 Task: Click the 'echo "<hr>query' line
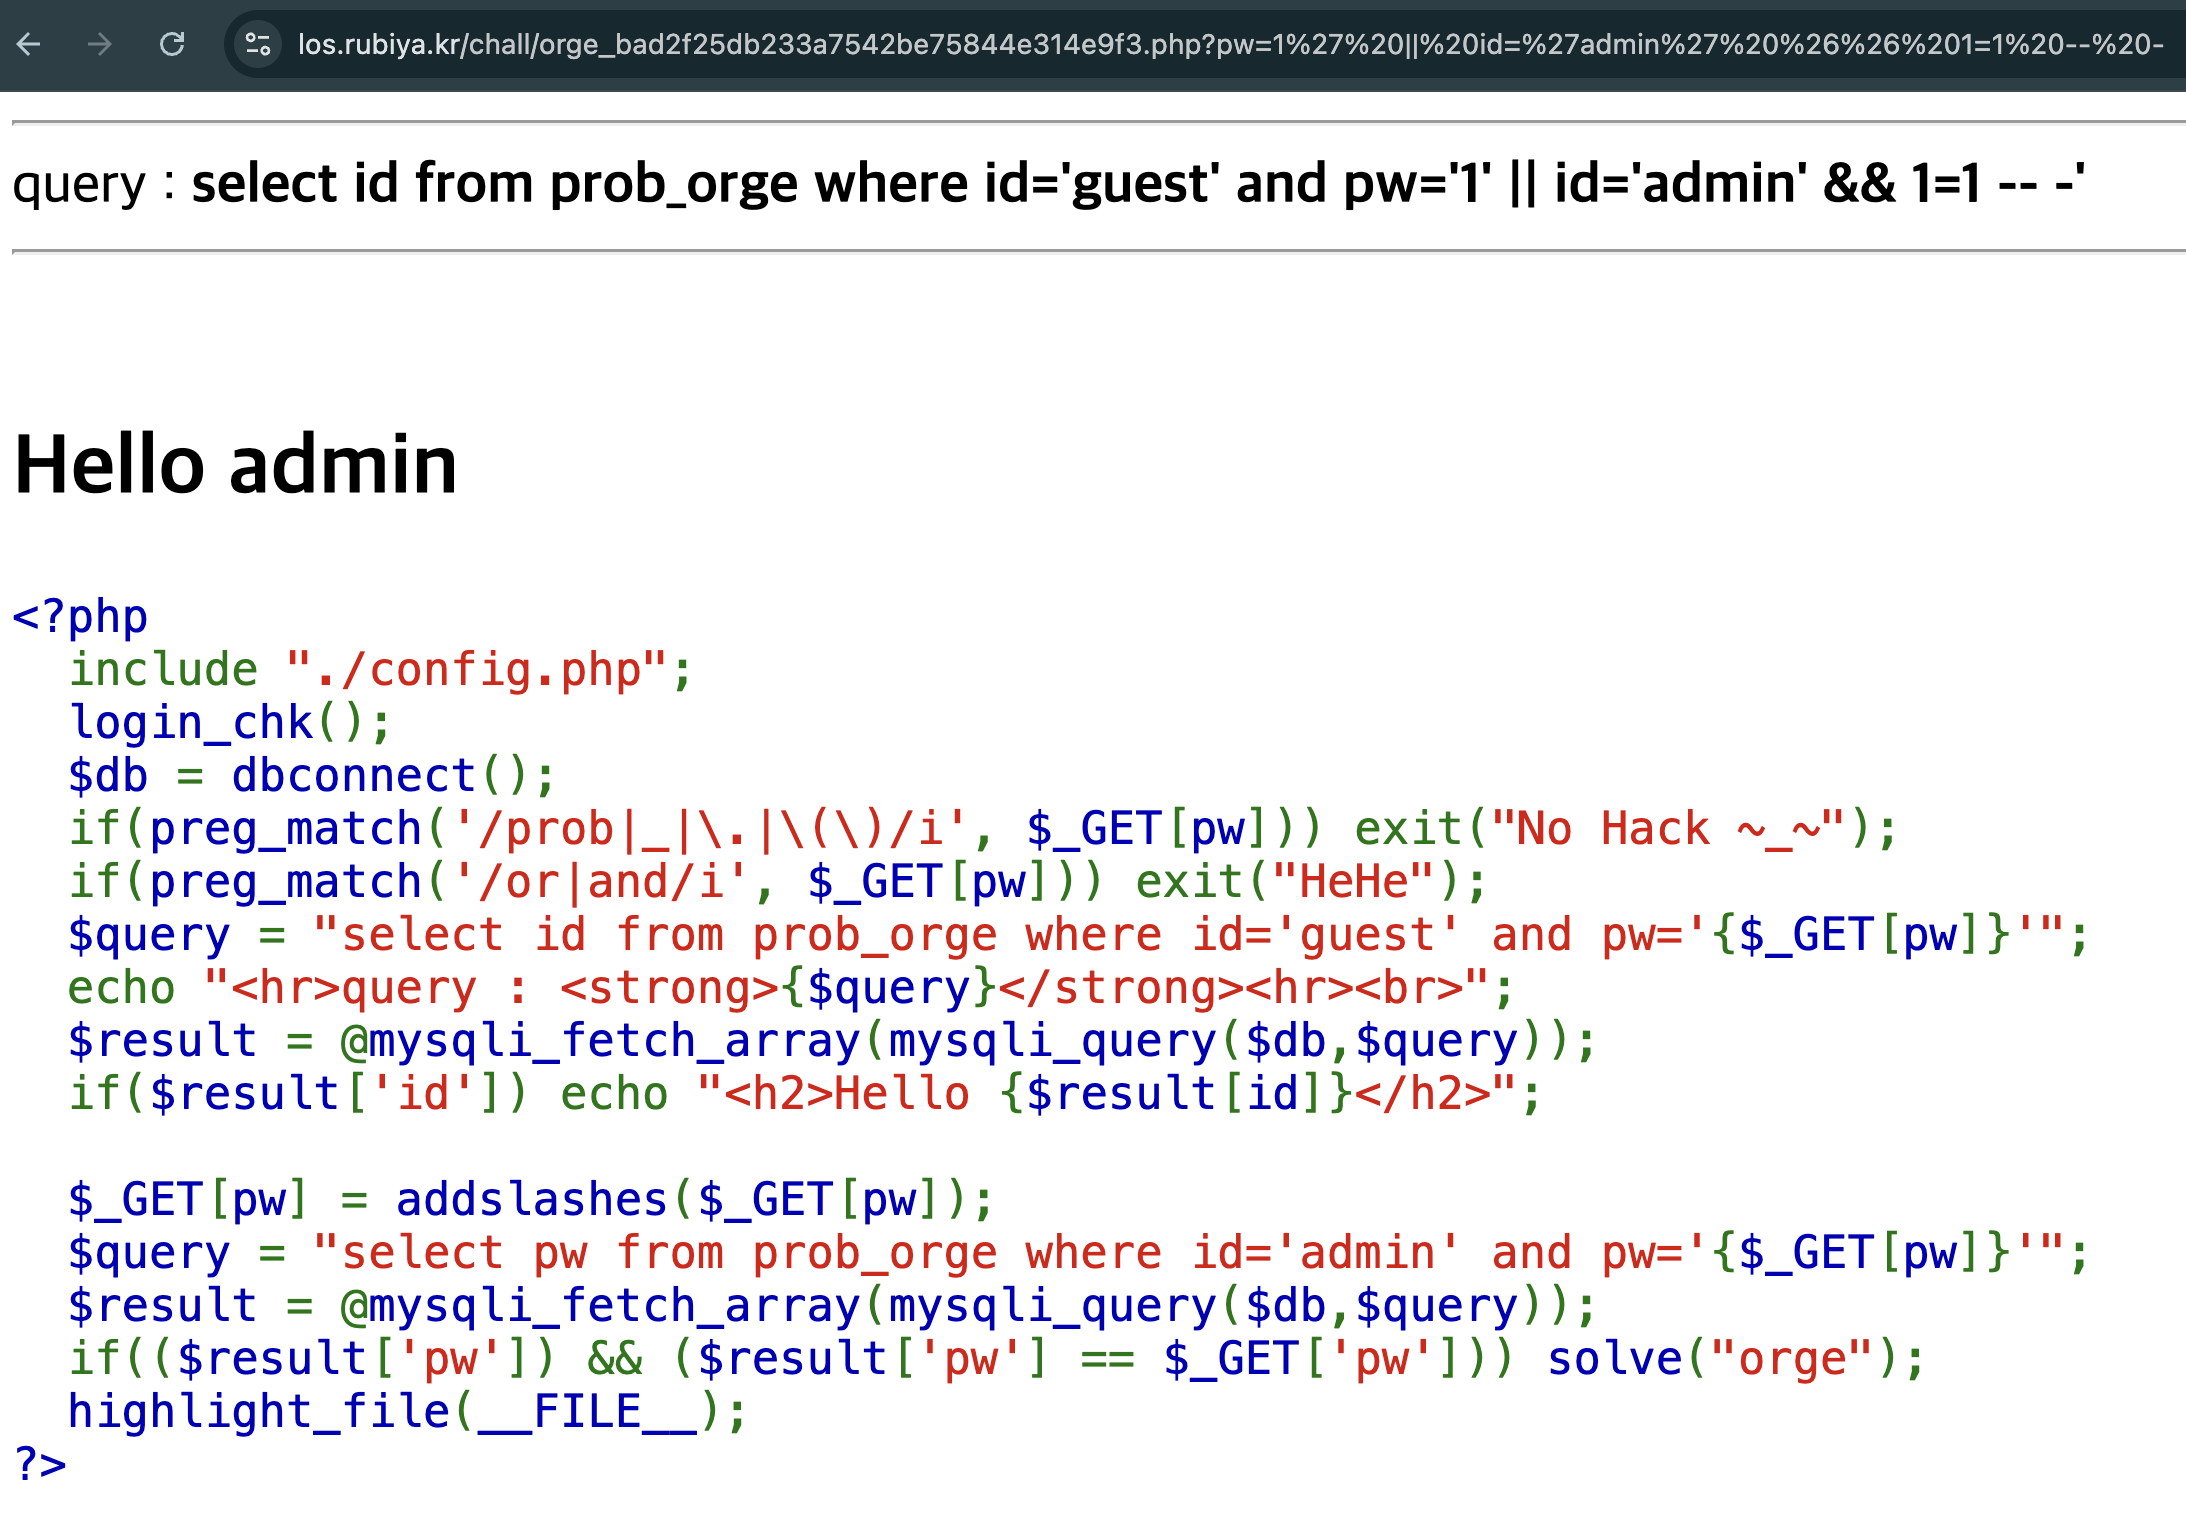791,987
